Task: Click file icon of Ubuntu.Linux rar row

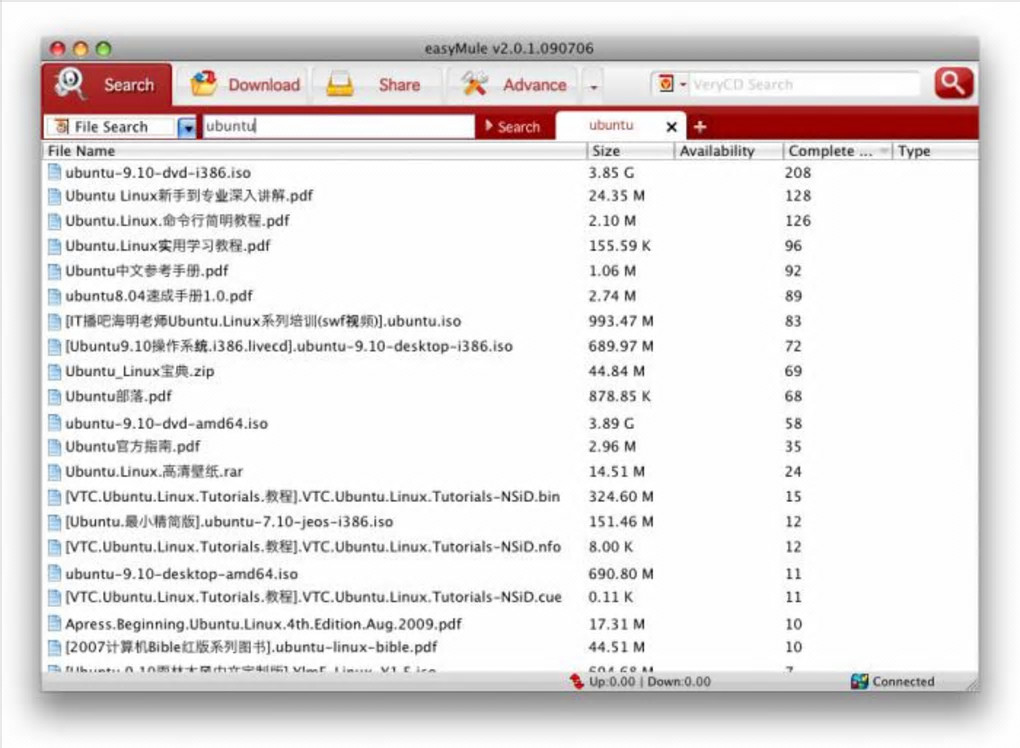Action: pos(55,472)
